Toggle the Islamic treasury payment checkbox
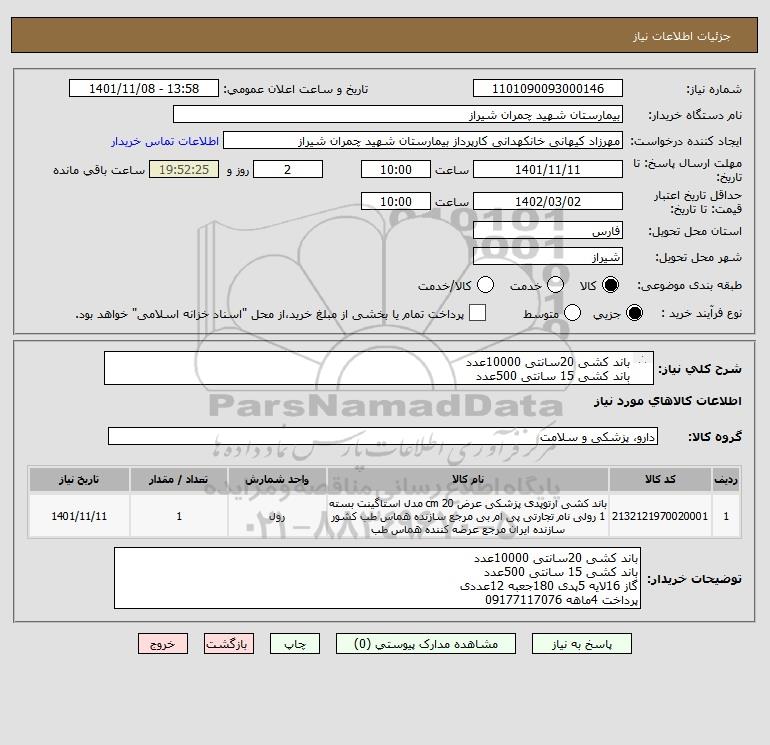 coord(477,313)
